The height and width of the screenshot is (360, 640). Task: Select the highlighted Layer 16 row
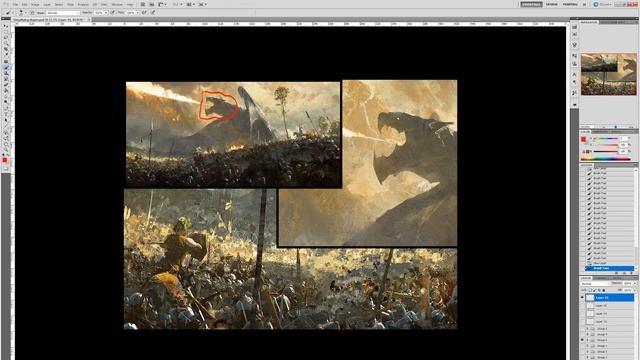tap(609, 297)
